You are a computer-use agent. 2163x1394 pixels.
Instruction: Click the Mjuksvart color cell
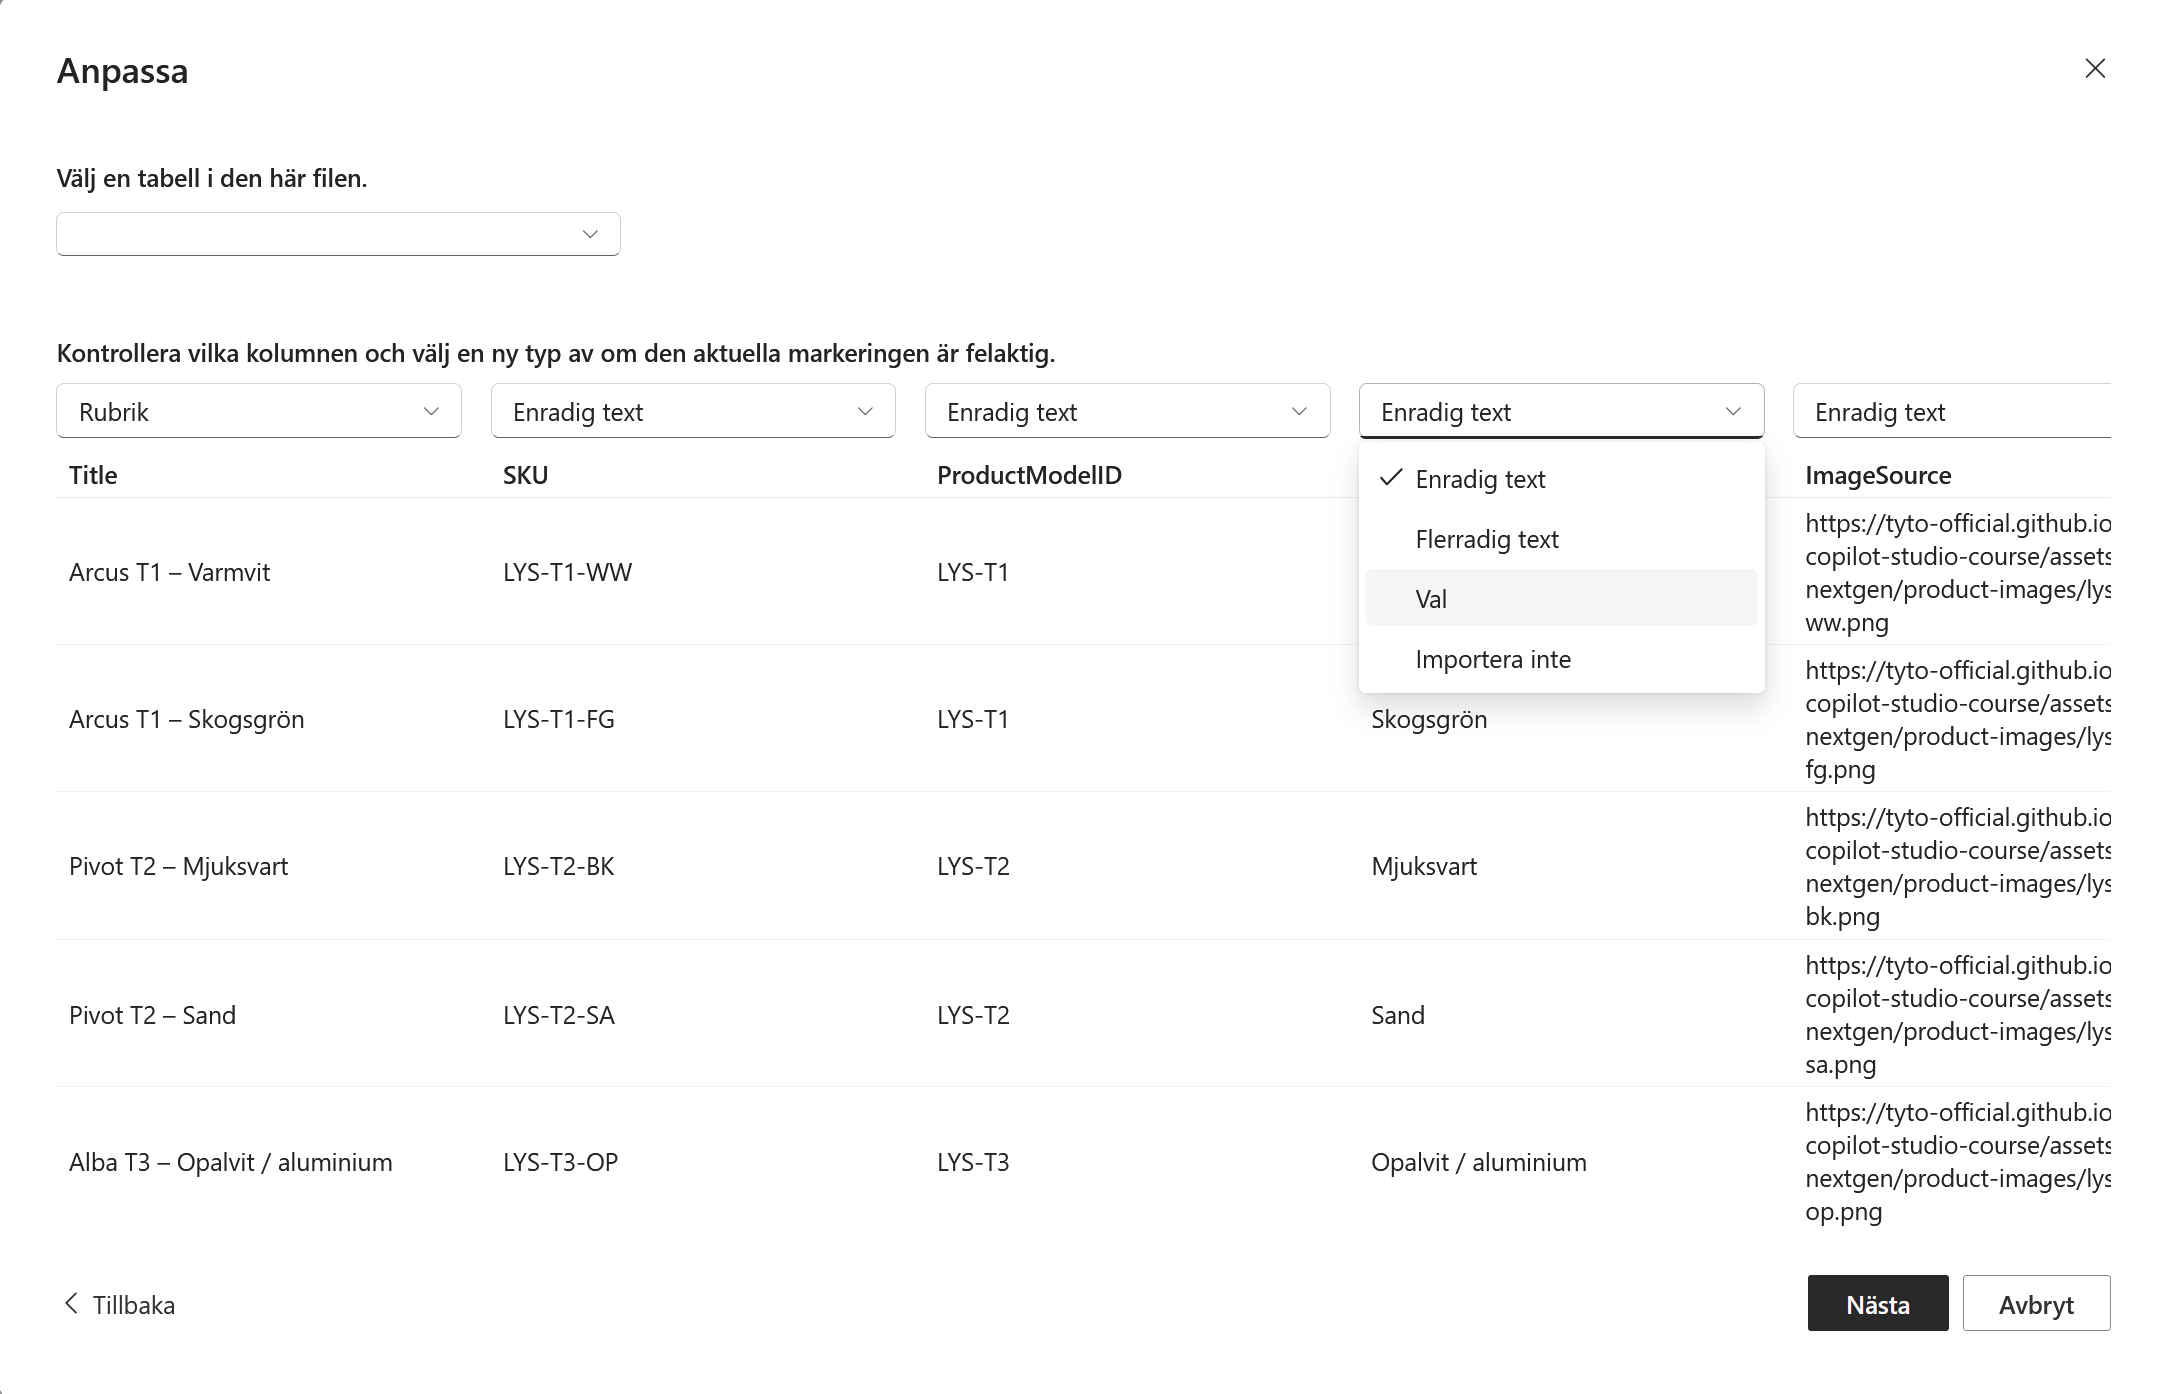pos(1424,866)
